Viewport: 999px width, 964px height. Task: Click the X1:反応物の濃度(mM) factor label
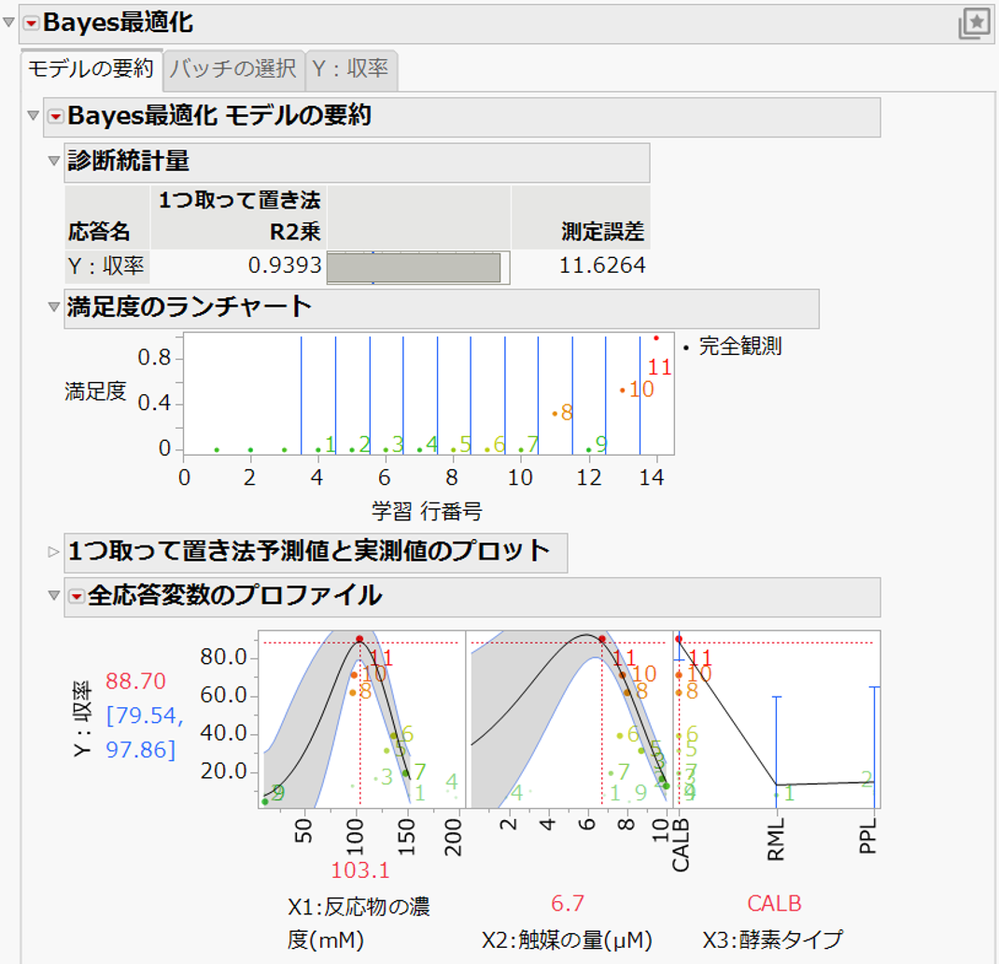pos(359,923)
